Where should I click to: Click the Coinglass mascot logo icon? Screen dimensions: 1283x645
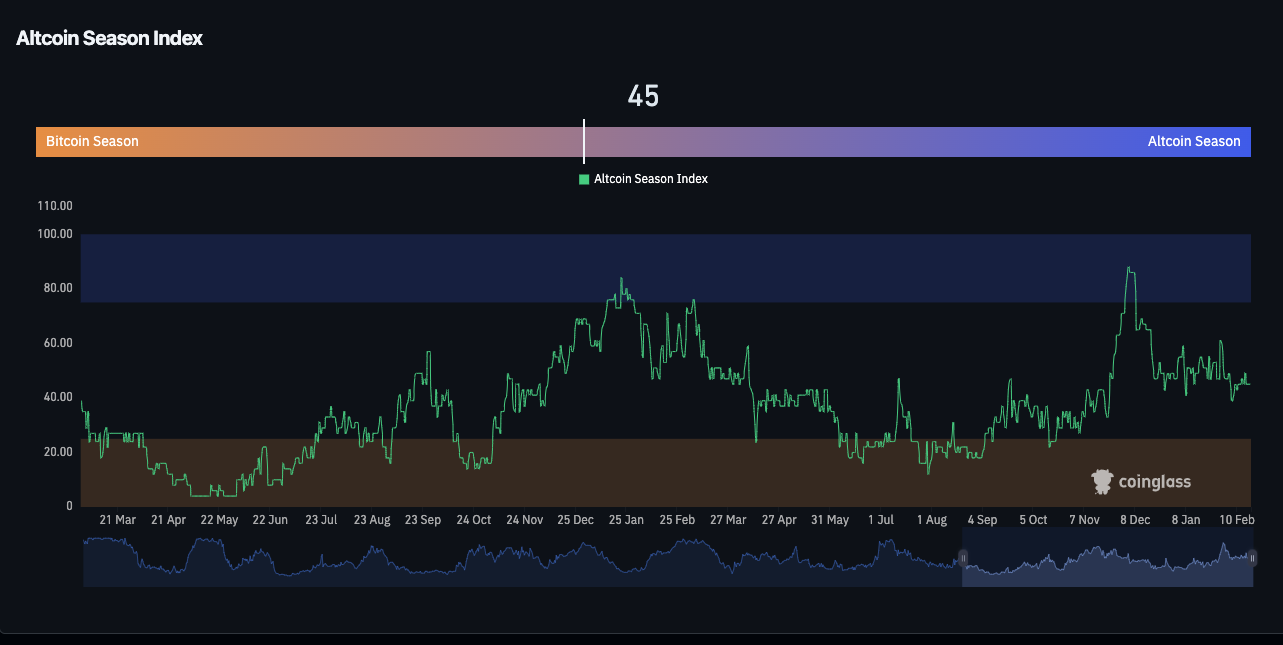1104,481
